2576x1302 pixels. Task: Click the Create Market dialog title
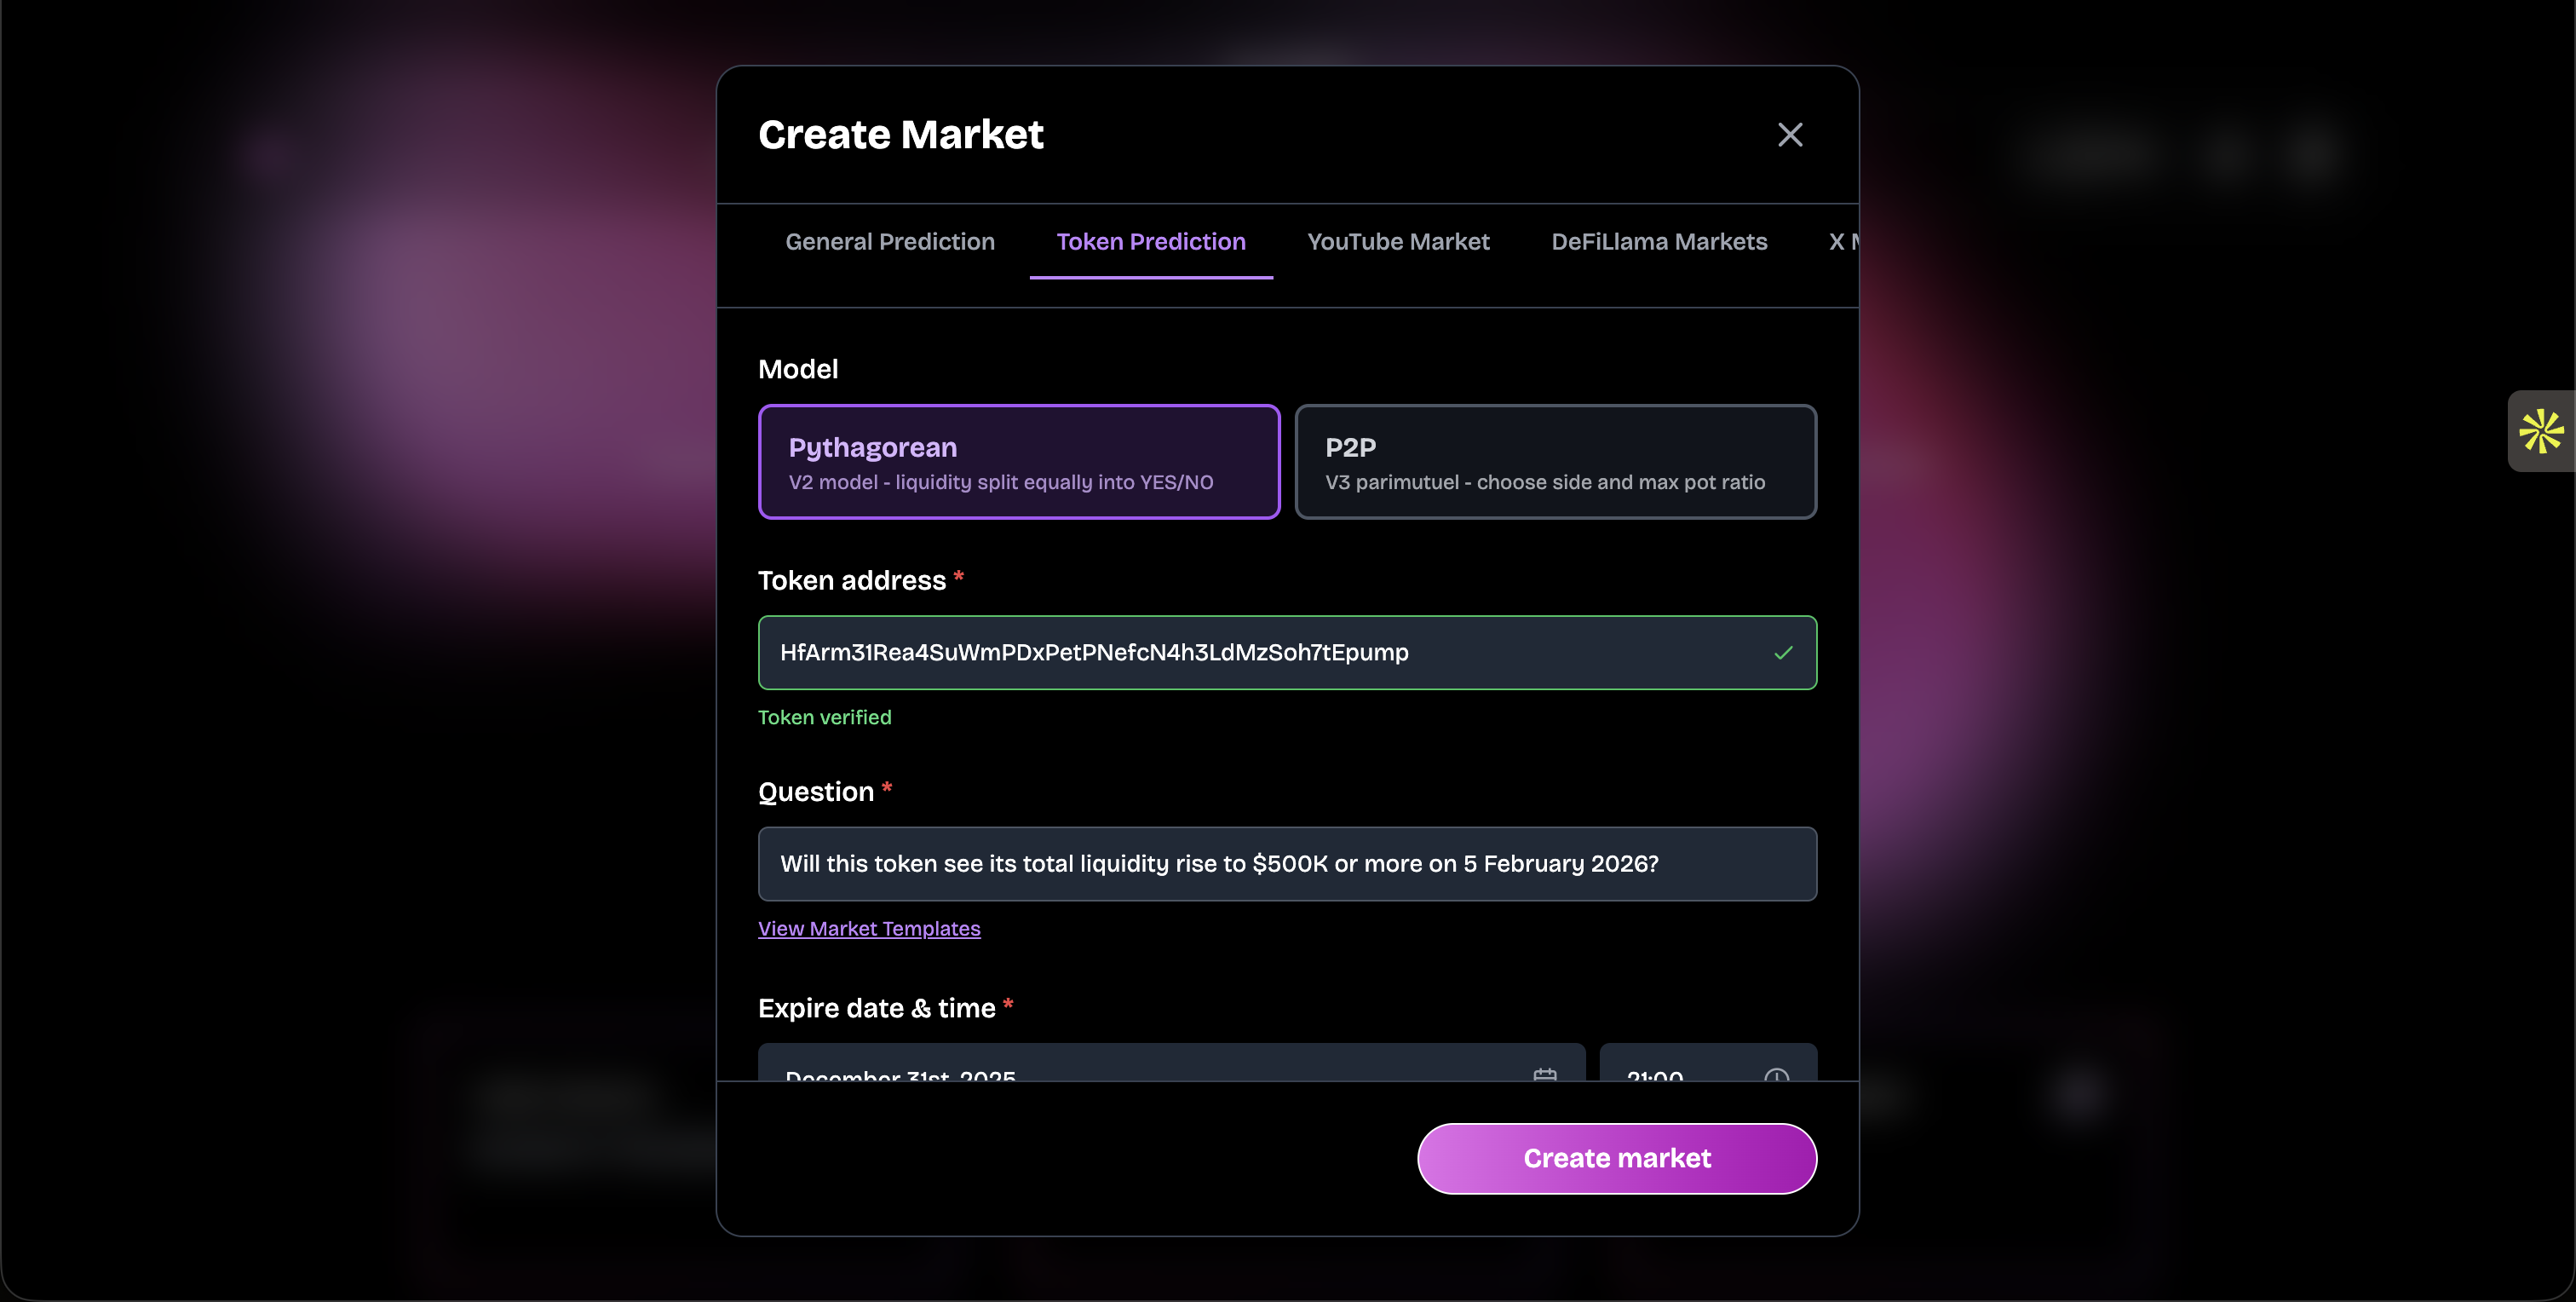click(900, 134)
